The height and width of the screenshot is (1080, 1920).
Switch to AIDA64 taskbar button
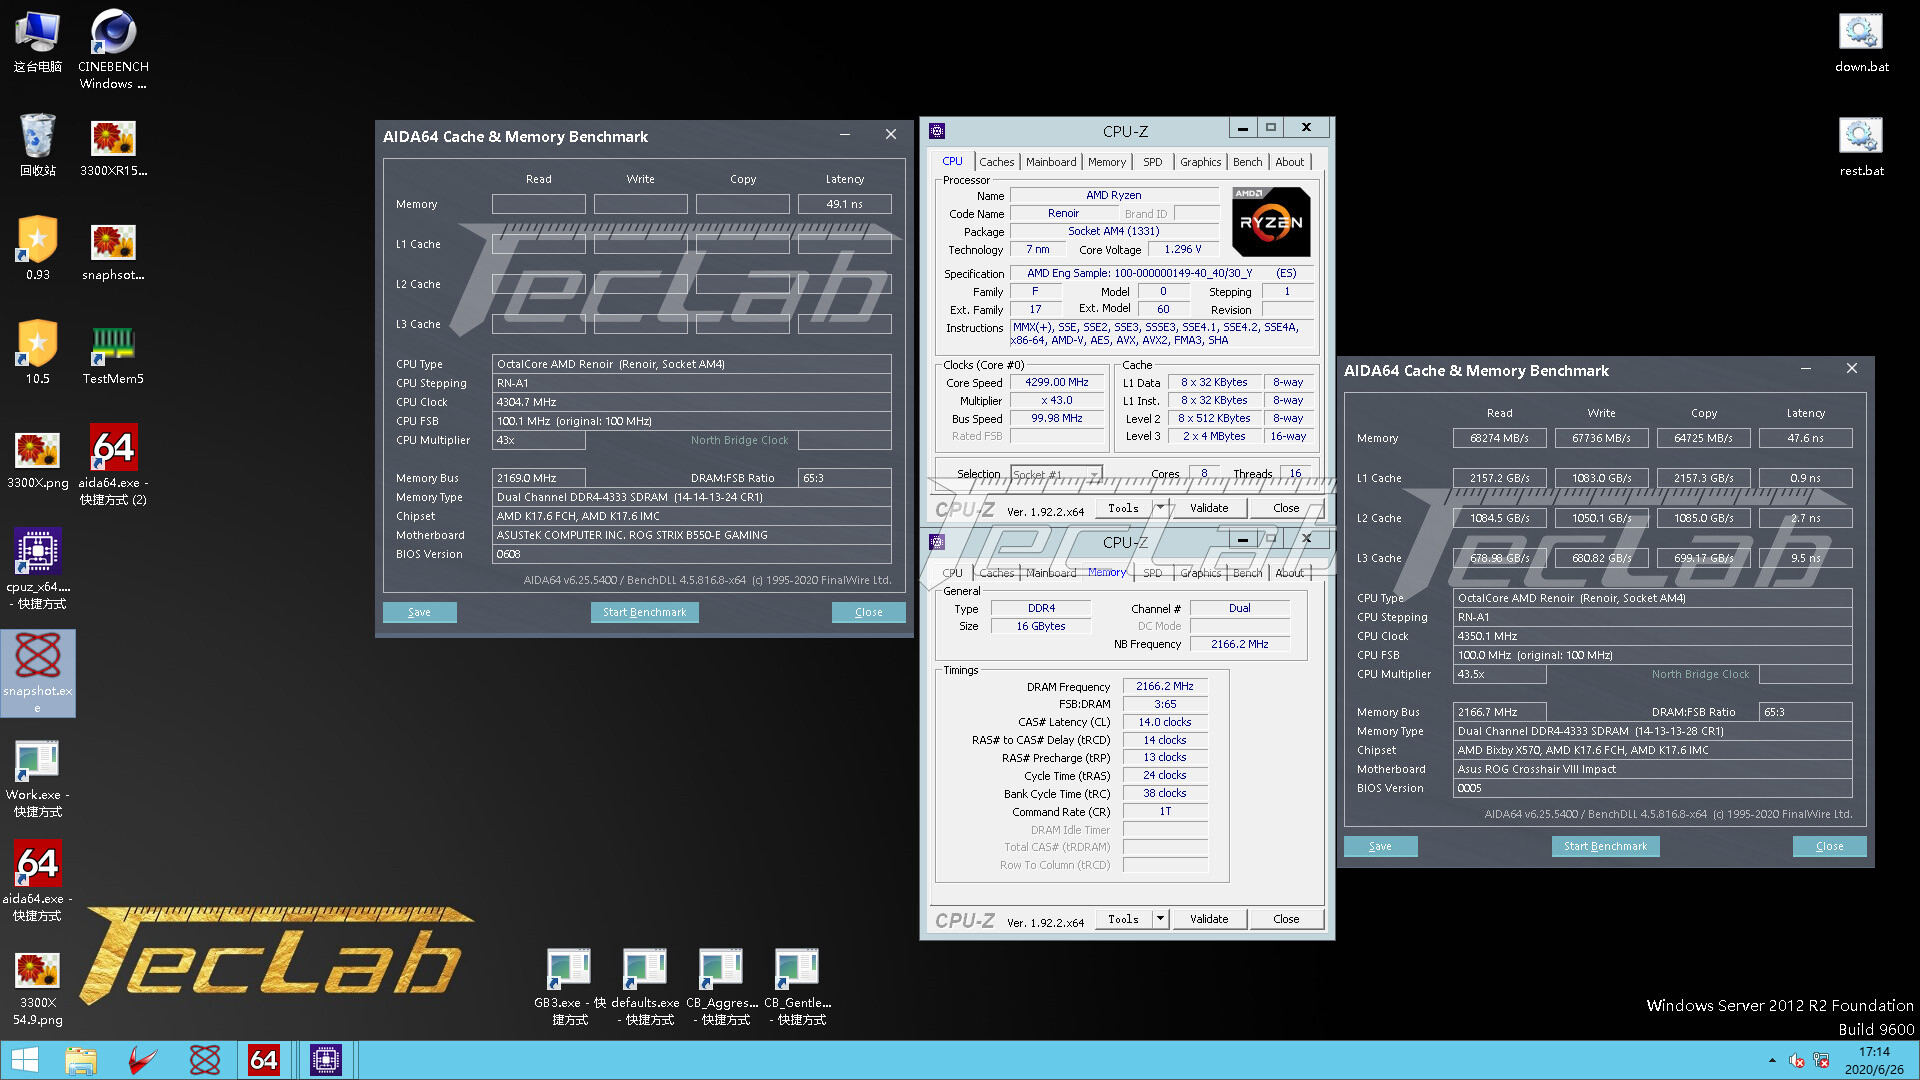(263, 1060)
